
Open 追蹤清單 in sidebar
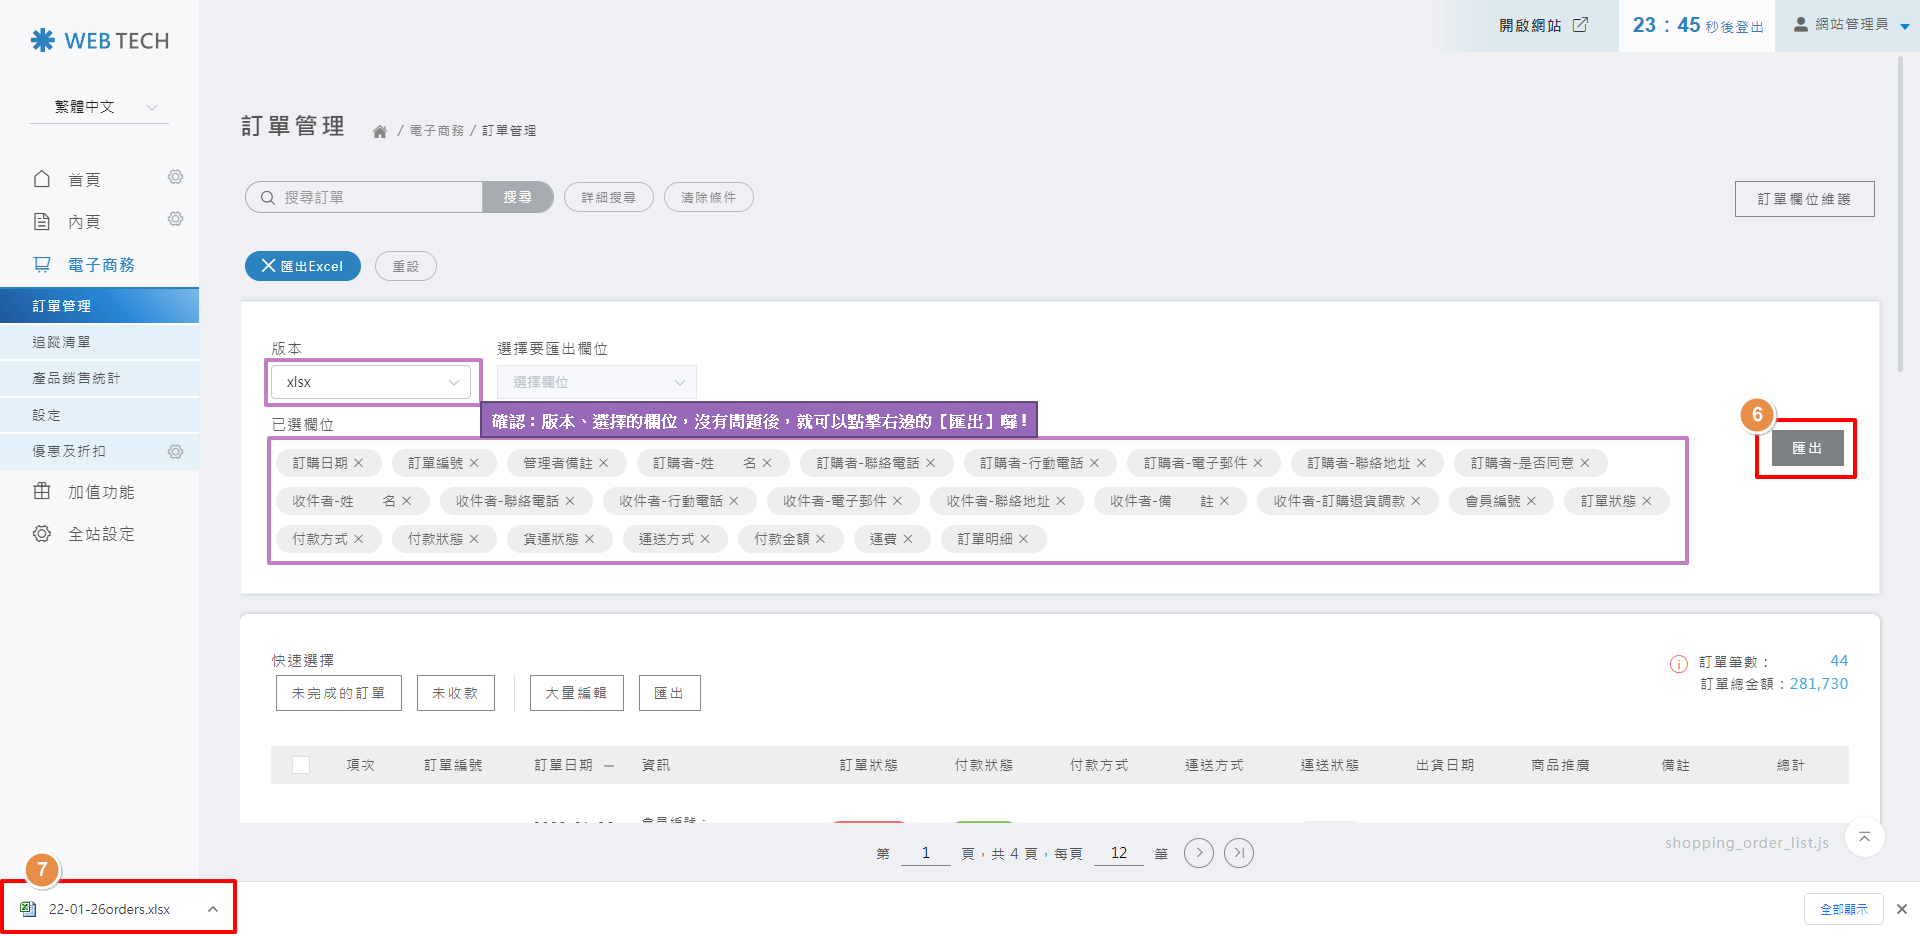pyautogui.click(x=62, y=342)
